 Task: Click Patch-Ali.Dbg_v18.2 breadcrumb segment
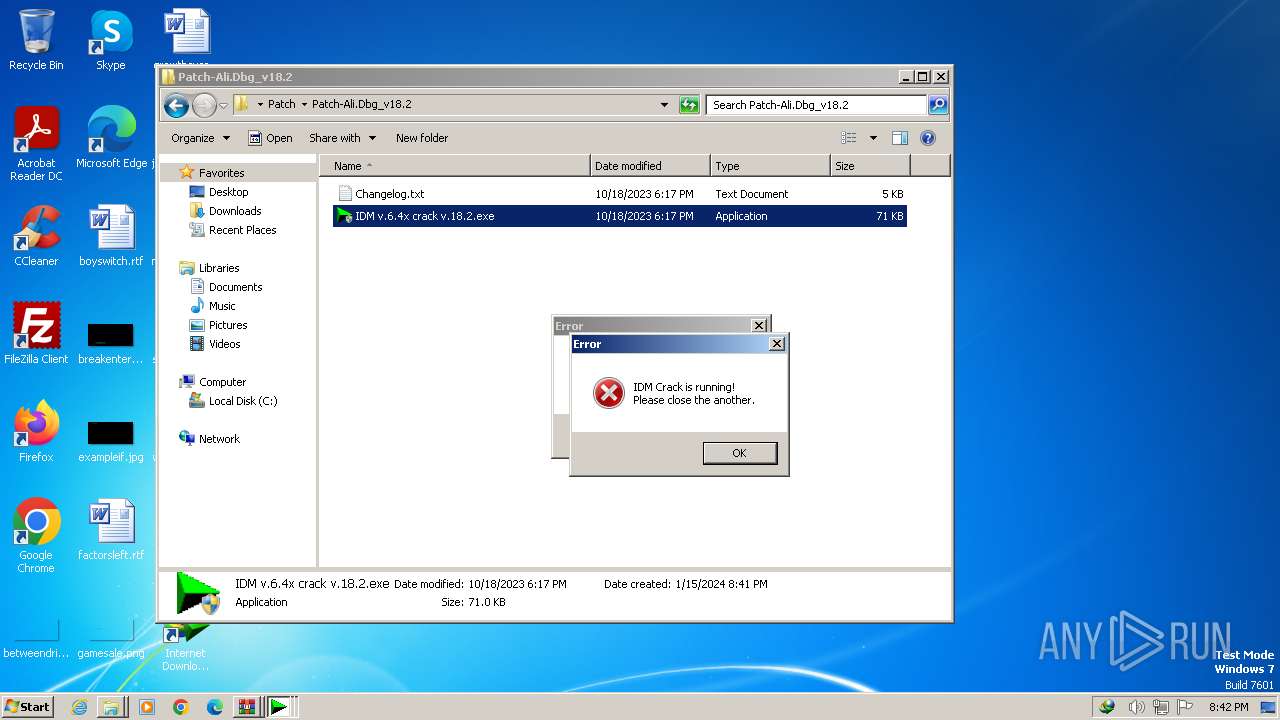(x=361, y=104)
